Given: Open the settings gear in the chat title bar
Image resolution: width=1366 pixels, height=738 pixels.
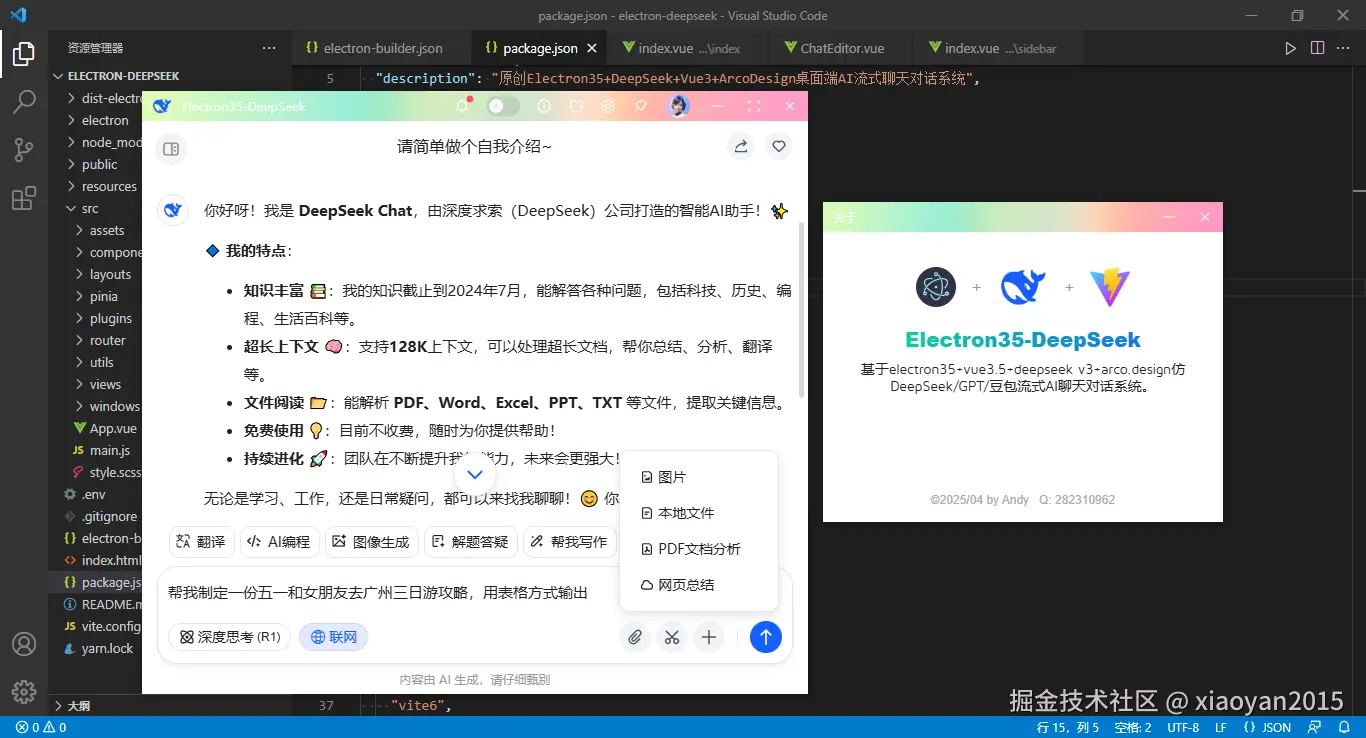Looking at the screenshot, I should (x=608, y=105).
